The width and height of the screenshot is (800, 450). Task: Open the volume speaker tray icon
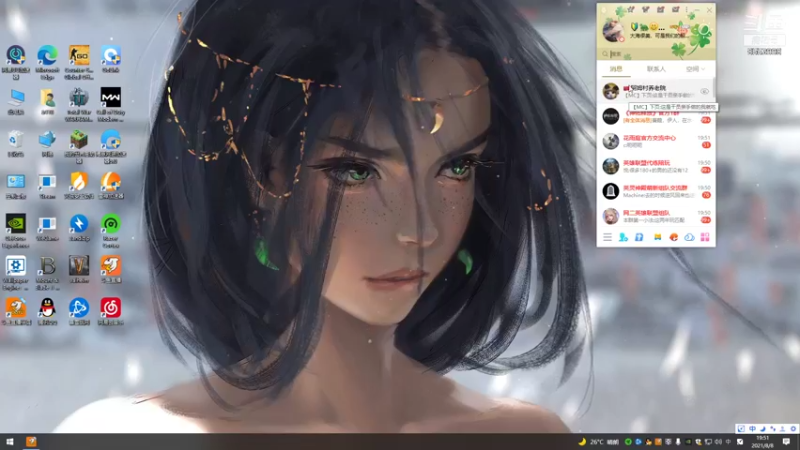(718, 442)
